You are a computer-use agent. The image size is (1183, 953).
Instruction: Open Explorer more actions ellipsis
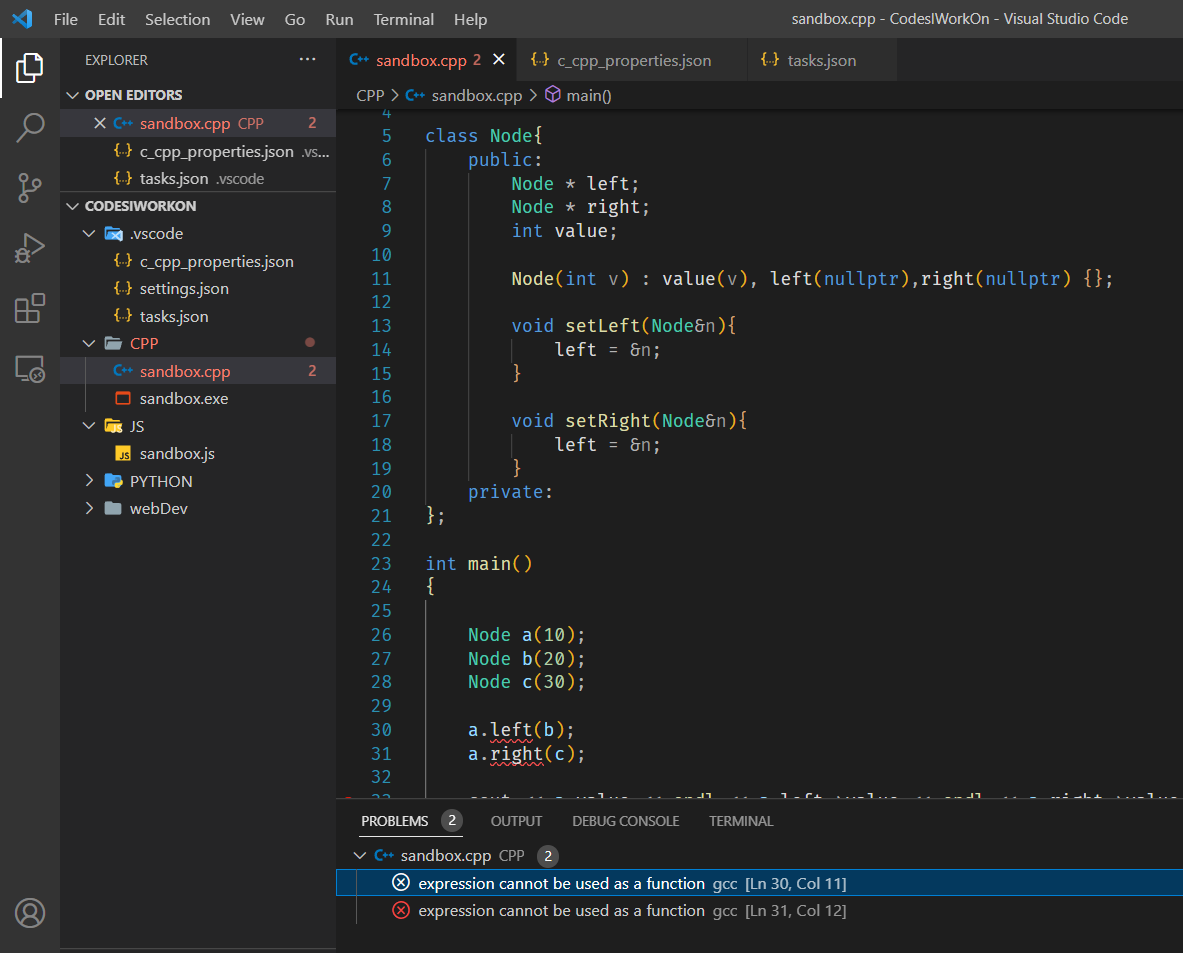(307, 60)
